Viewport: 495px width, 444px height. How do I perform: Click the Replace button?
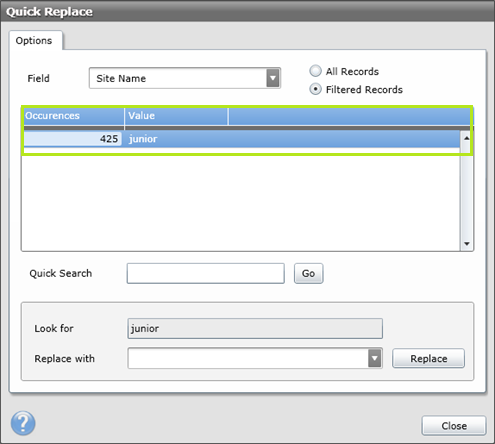tap(428, 358)
